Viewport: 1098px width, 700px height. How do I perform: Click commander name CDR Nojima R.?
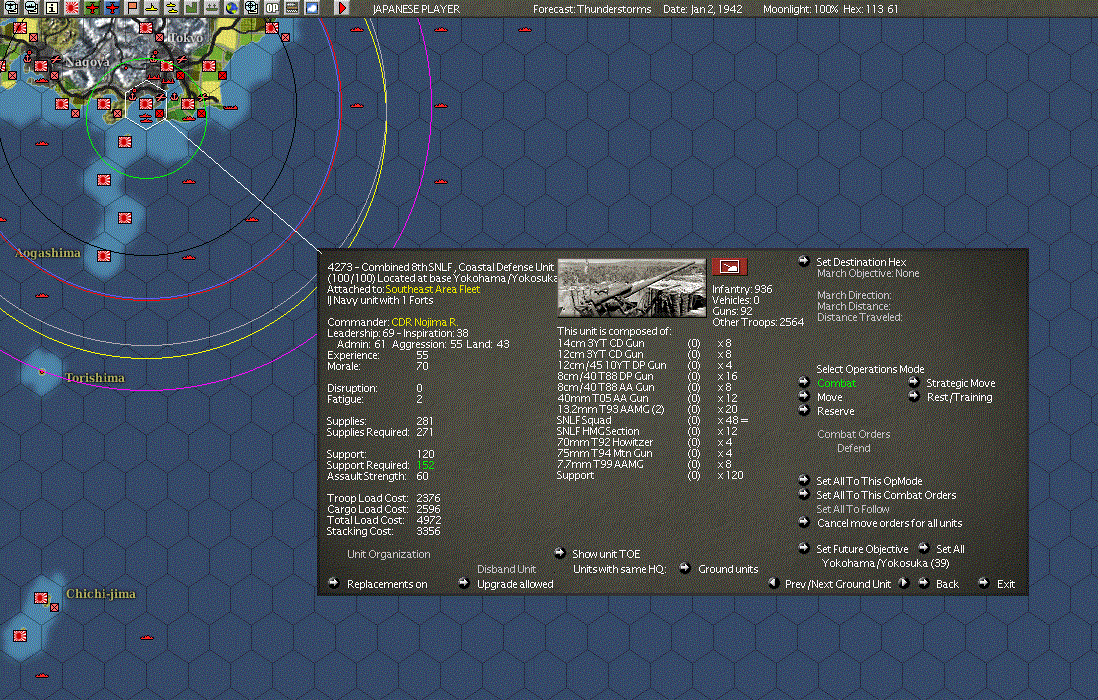(424, 322)
